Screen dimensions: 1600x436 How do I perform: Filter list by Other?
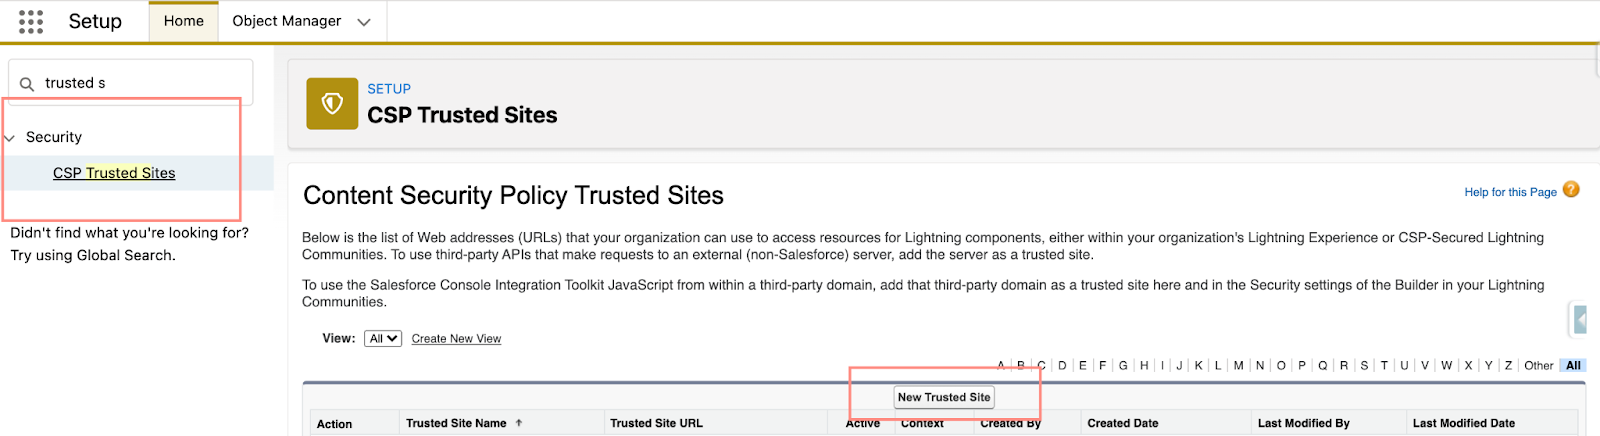pyautogui.click(x=1538, y=366)
